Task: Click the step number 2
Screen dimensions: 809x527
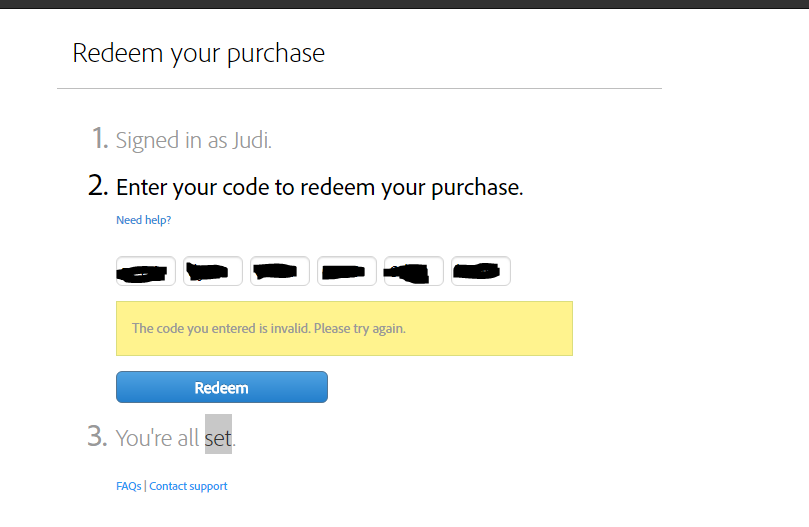Action: 98,186
